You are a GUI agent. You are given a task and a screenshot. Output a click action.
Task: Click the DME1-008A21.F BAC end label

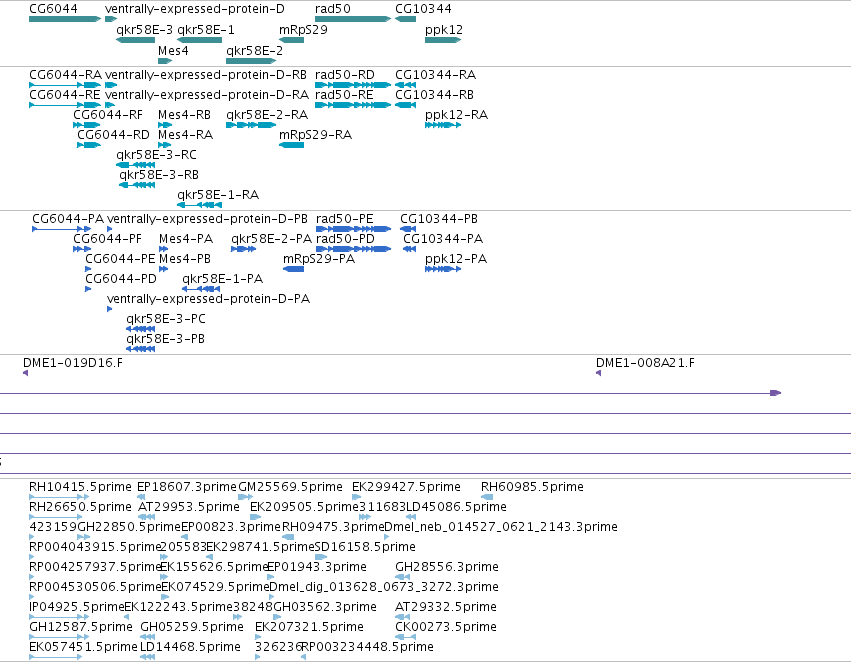(645, 362)
